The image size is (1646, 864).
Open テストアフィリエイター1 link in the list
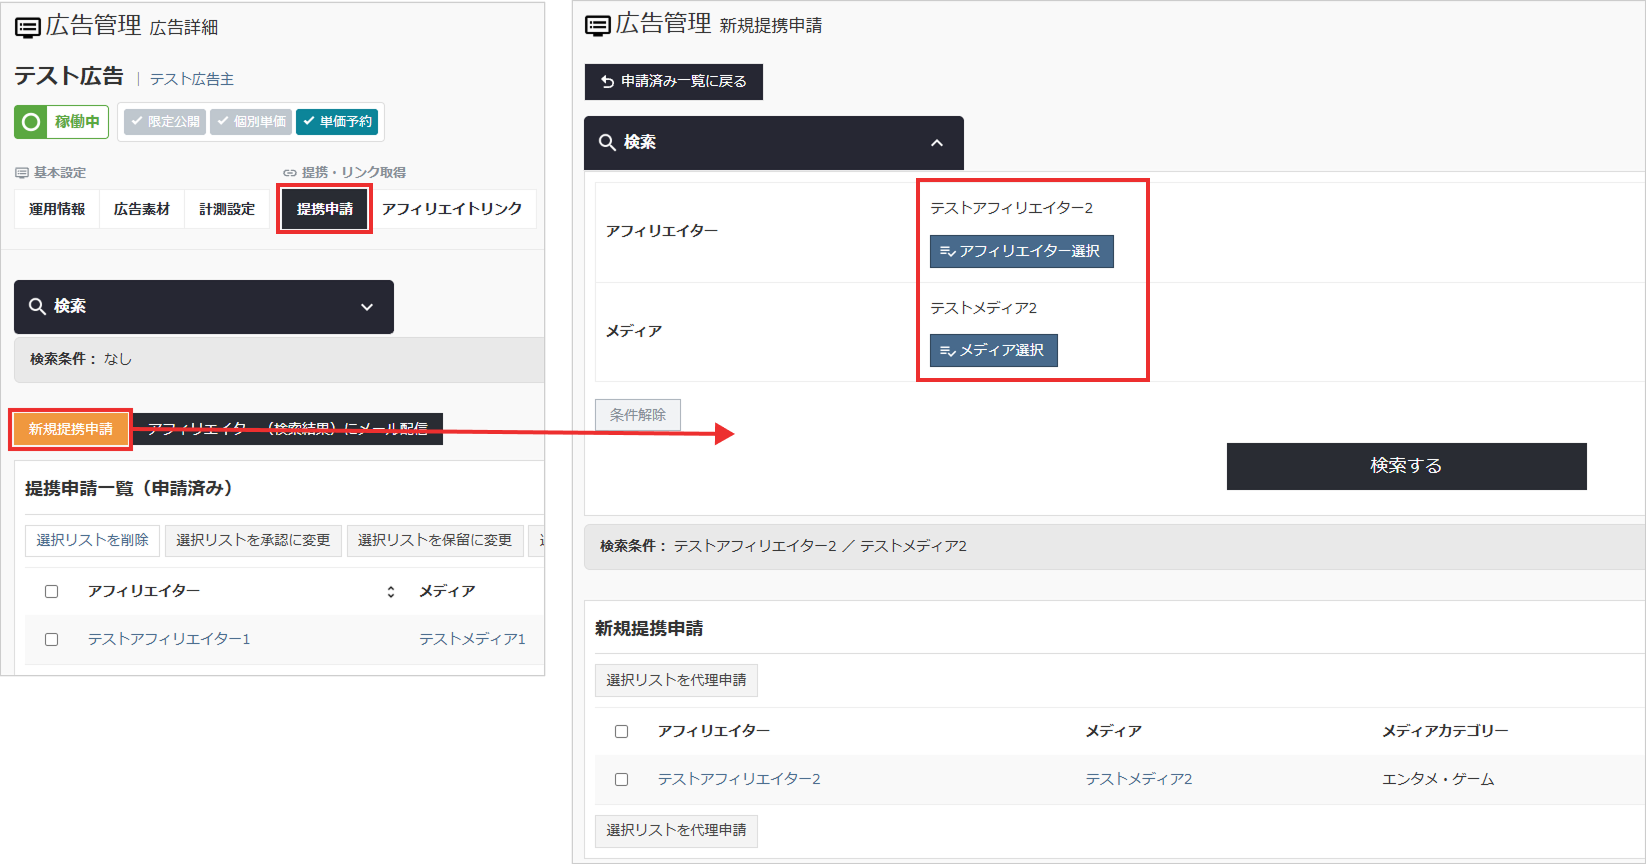click(169, 639)
